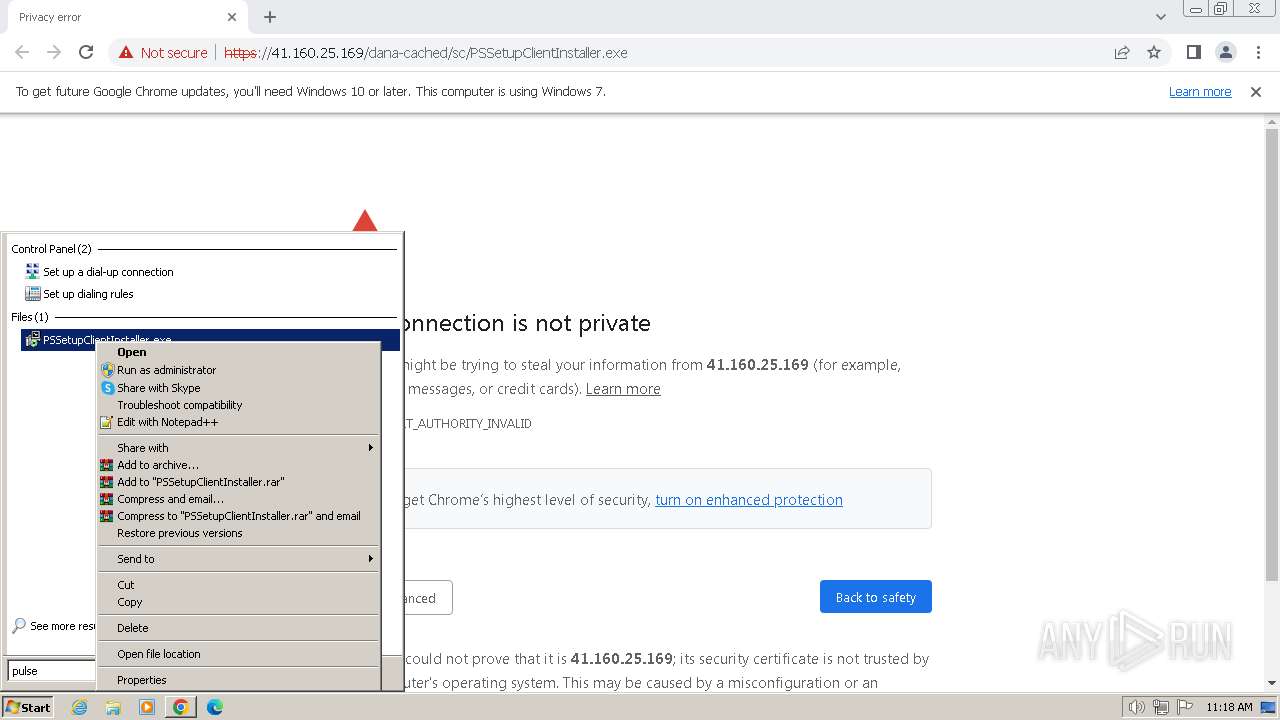Expand the Send to submenu
The image size is (1280, 720).
(x=239, y=559)
